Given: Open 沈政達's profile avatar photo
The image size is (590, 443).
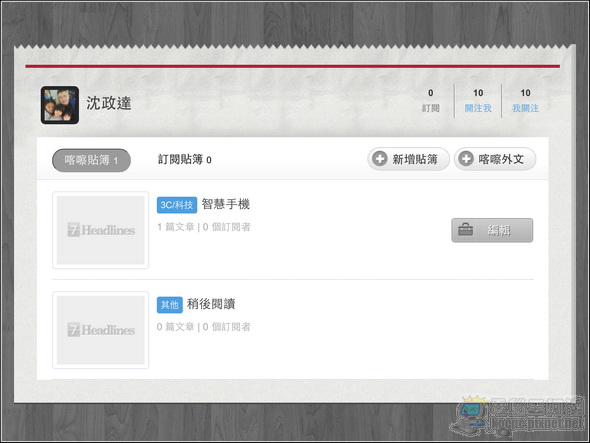Looking at the screenshot, I should (60, 105).
